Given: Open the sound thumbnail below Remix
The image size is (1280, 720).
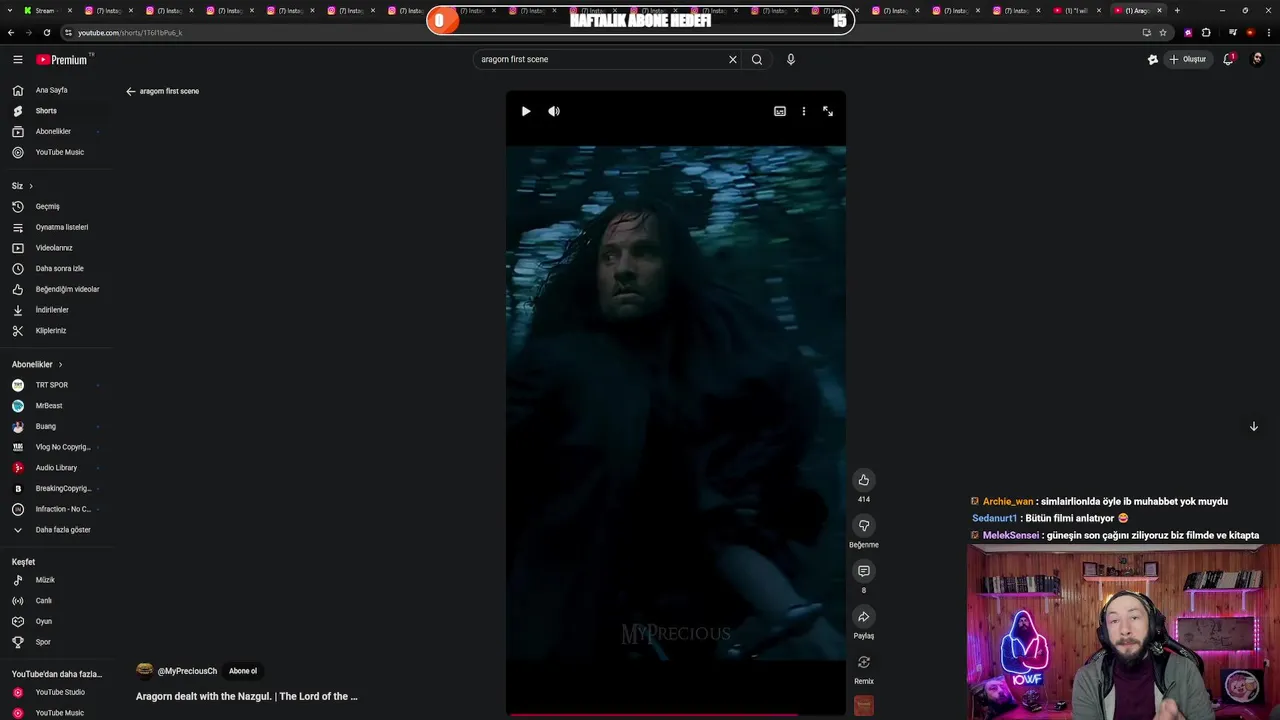Looking at the screenshot, I should pos(864,706).
